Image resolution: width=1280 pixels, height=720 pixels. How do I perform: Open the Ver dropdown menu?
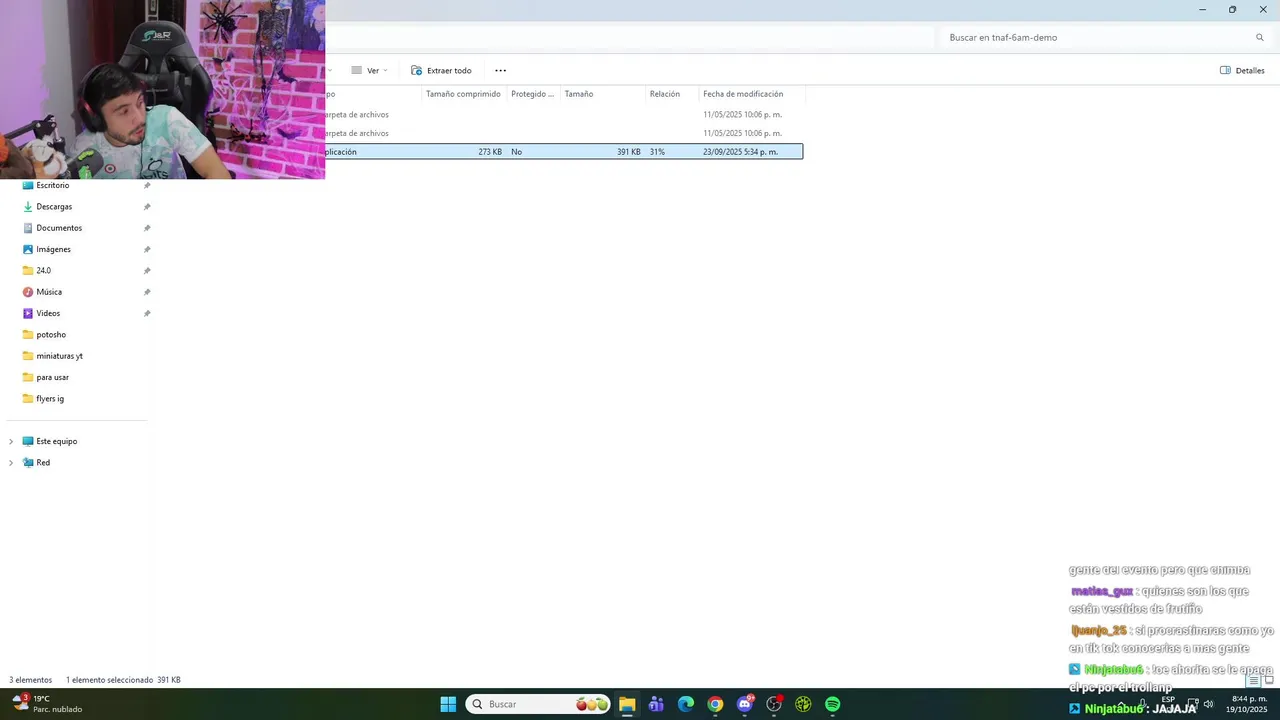(x=369, y=71)
